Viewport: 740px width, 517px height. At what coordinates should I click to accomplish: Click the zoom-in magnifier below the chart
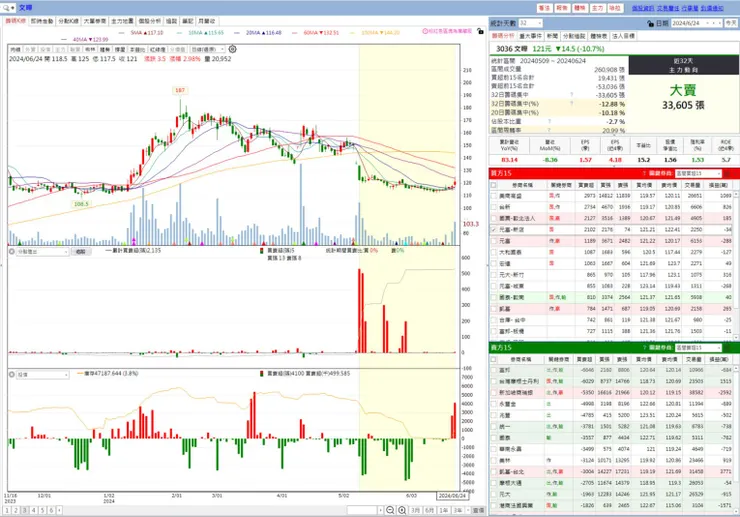point(402,510)
